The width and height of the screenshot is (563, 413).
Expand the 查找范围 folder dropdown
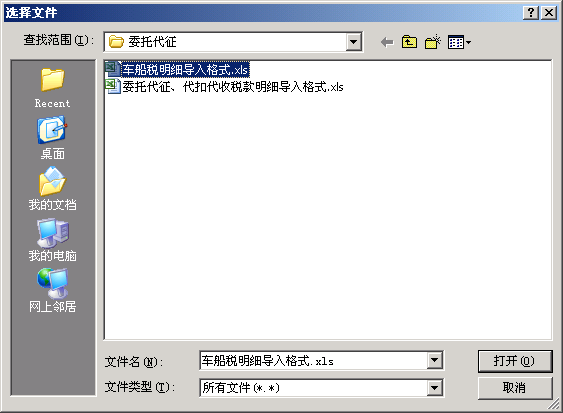[354, 42]
